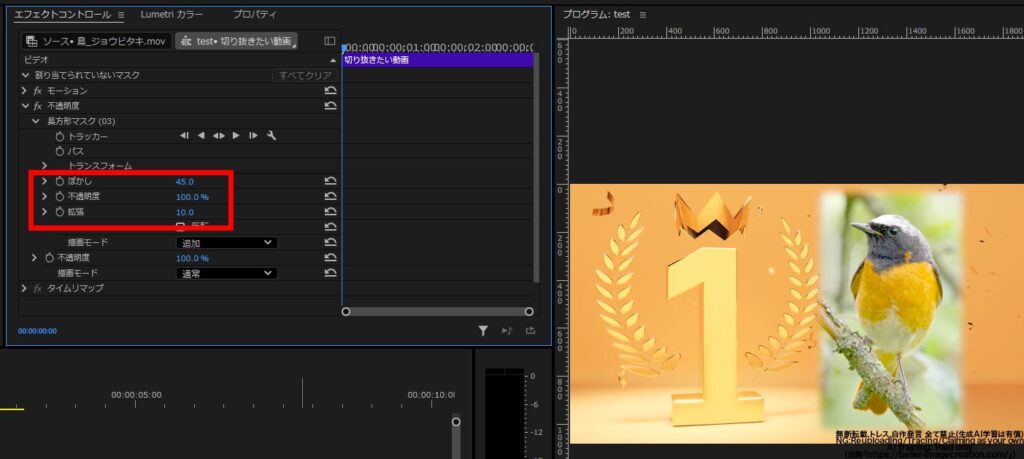Open the Program monitor panel menu icon

pos(643,14)
